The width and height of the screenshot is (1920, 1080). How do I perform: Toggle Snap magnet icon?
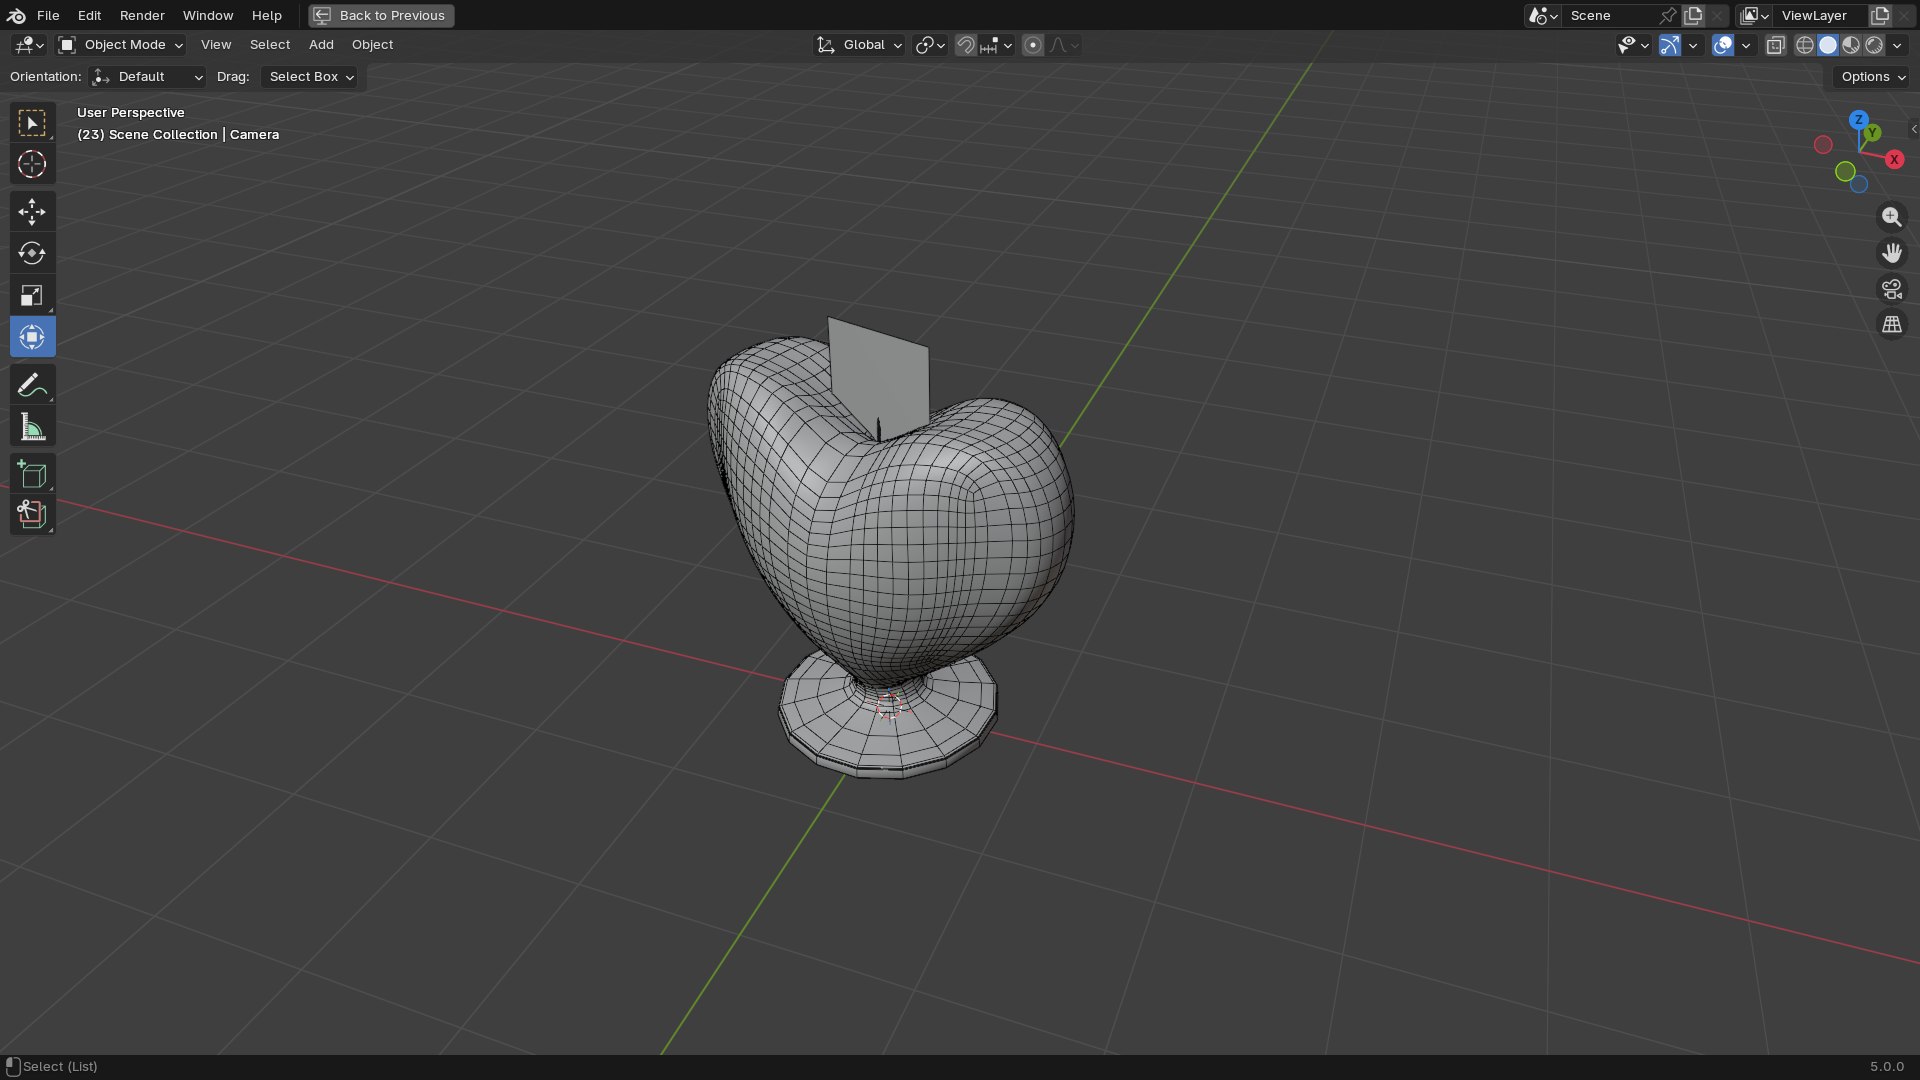[965, 45]
